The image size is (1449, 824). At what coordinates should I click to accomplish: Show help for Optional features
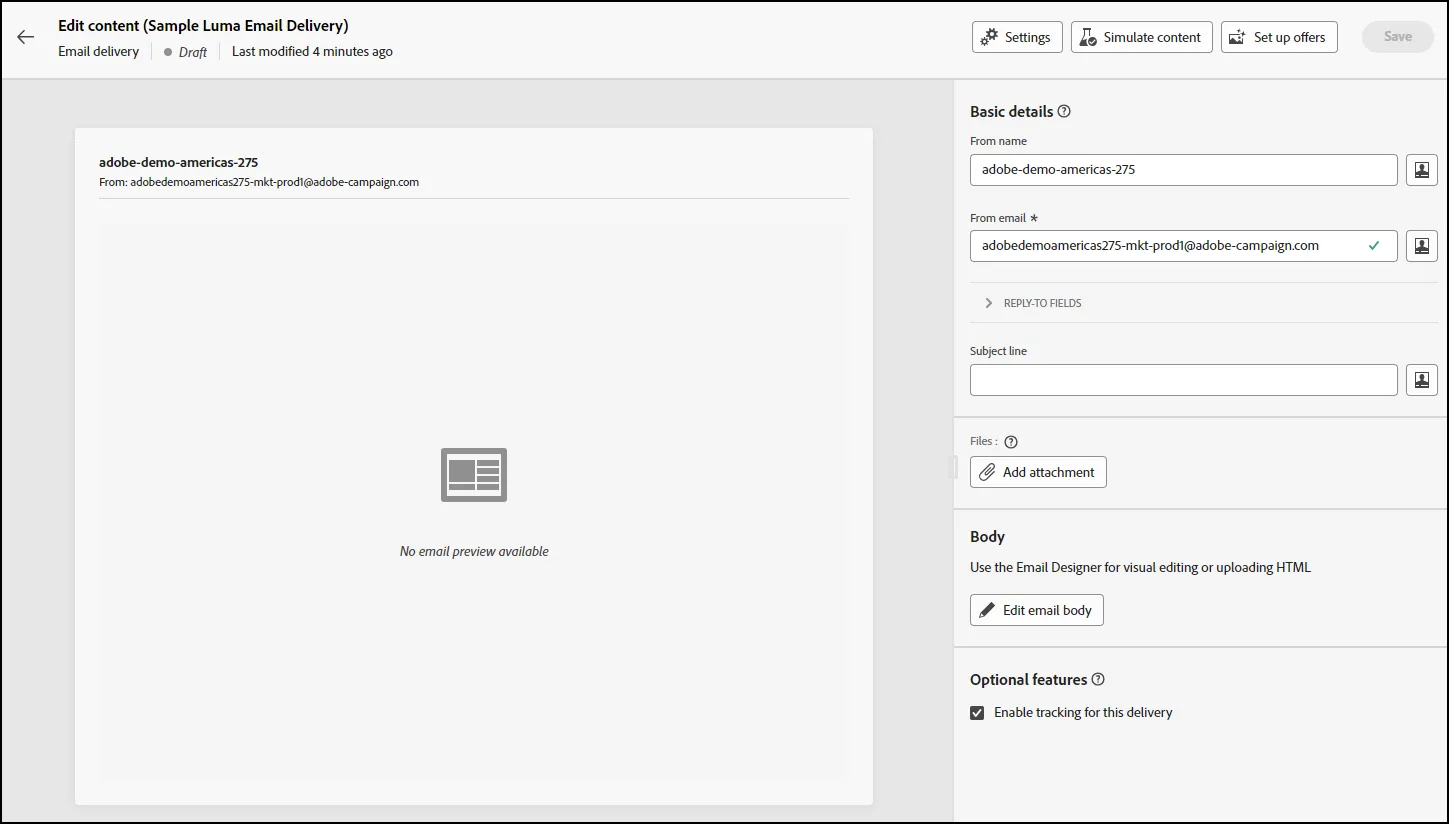(x=1098, y=680)
